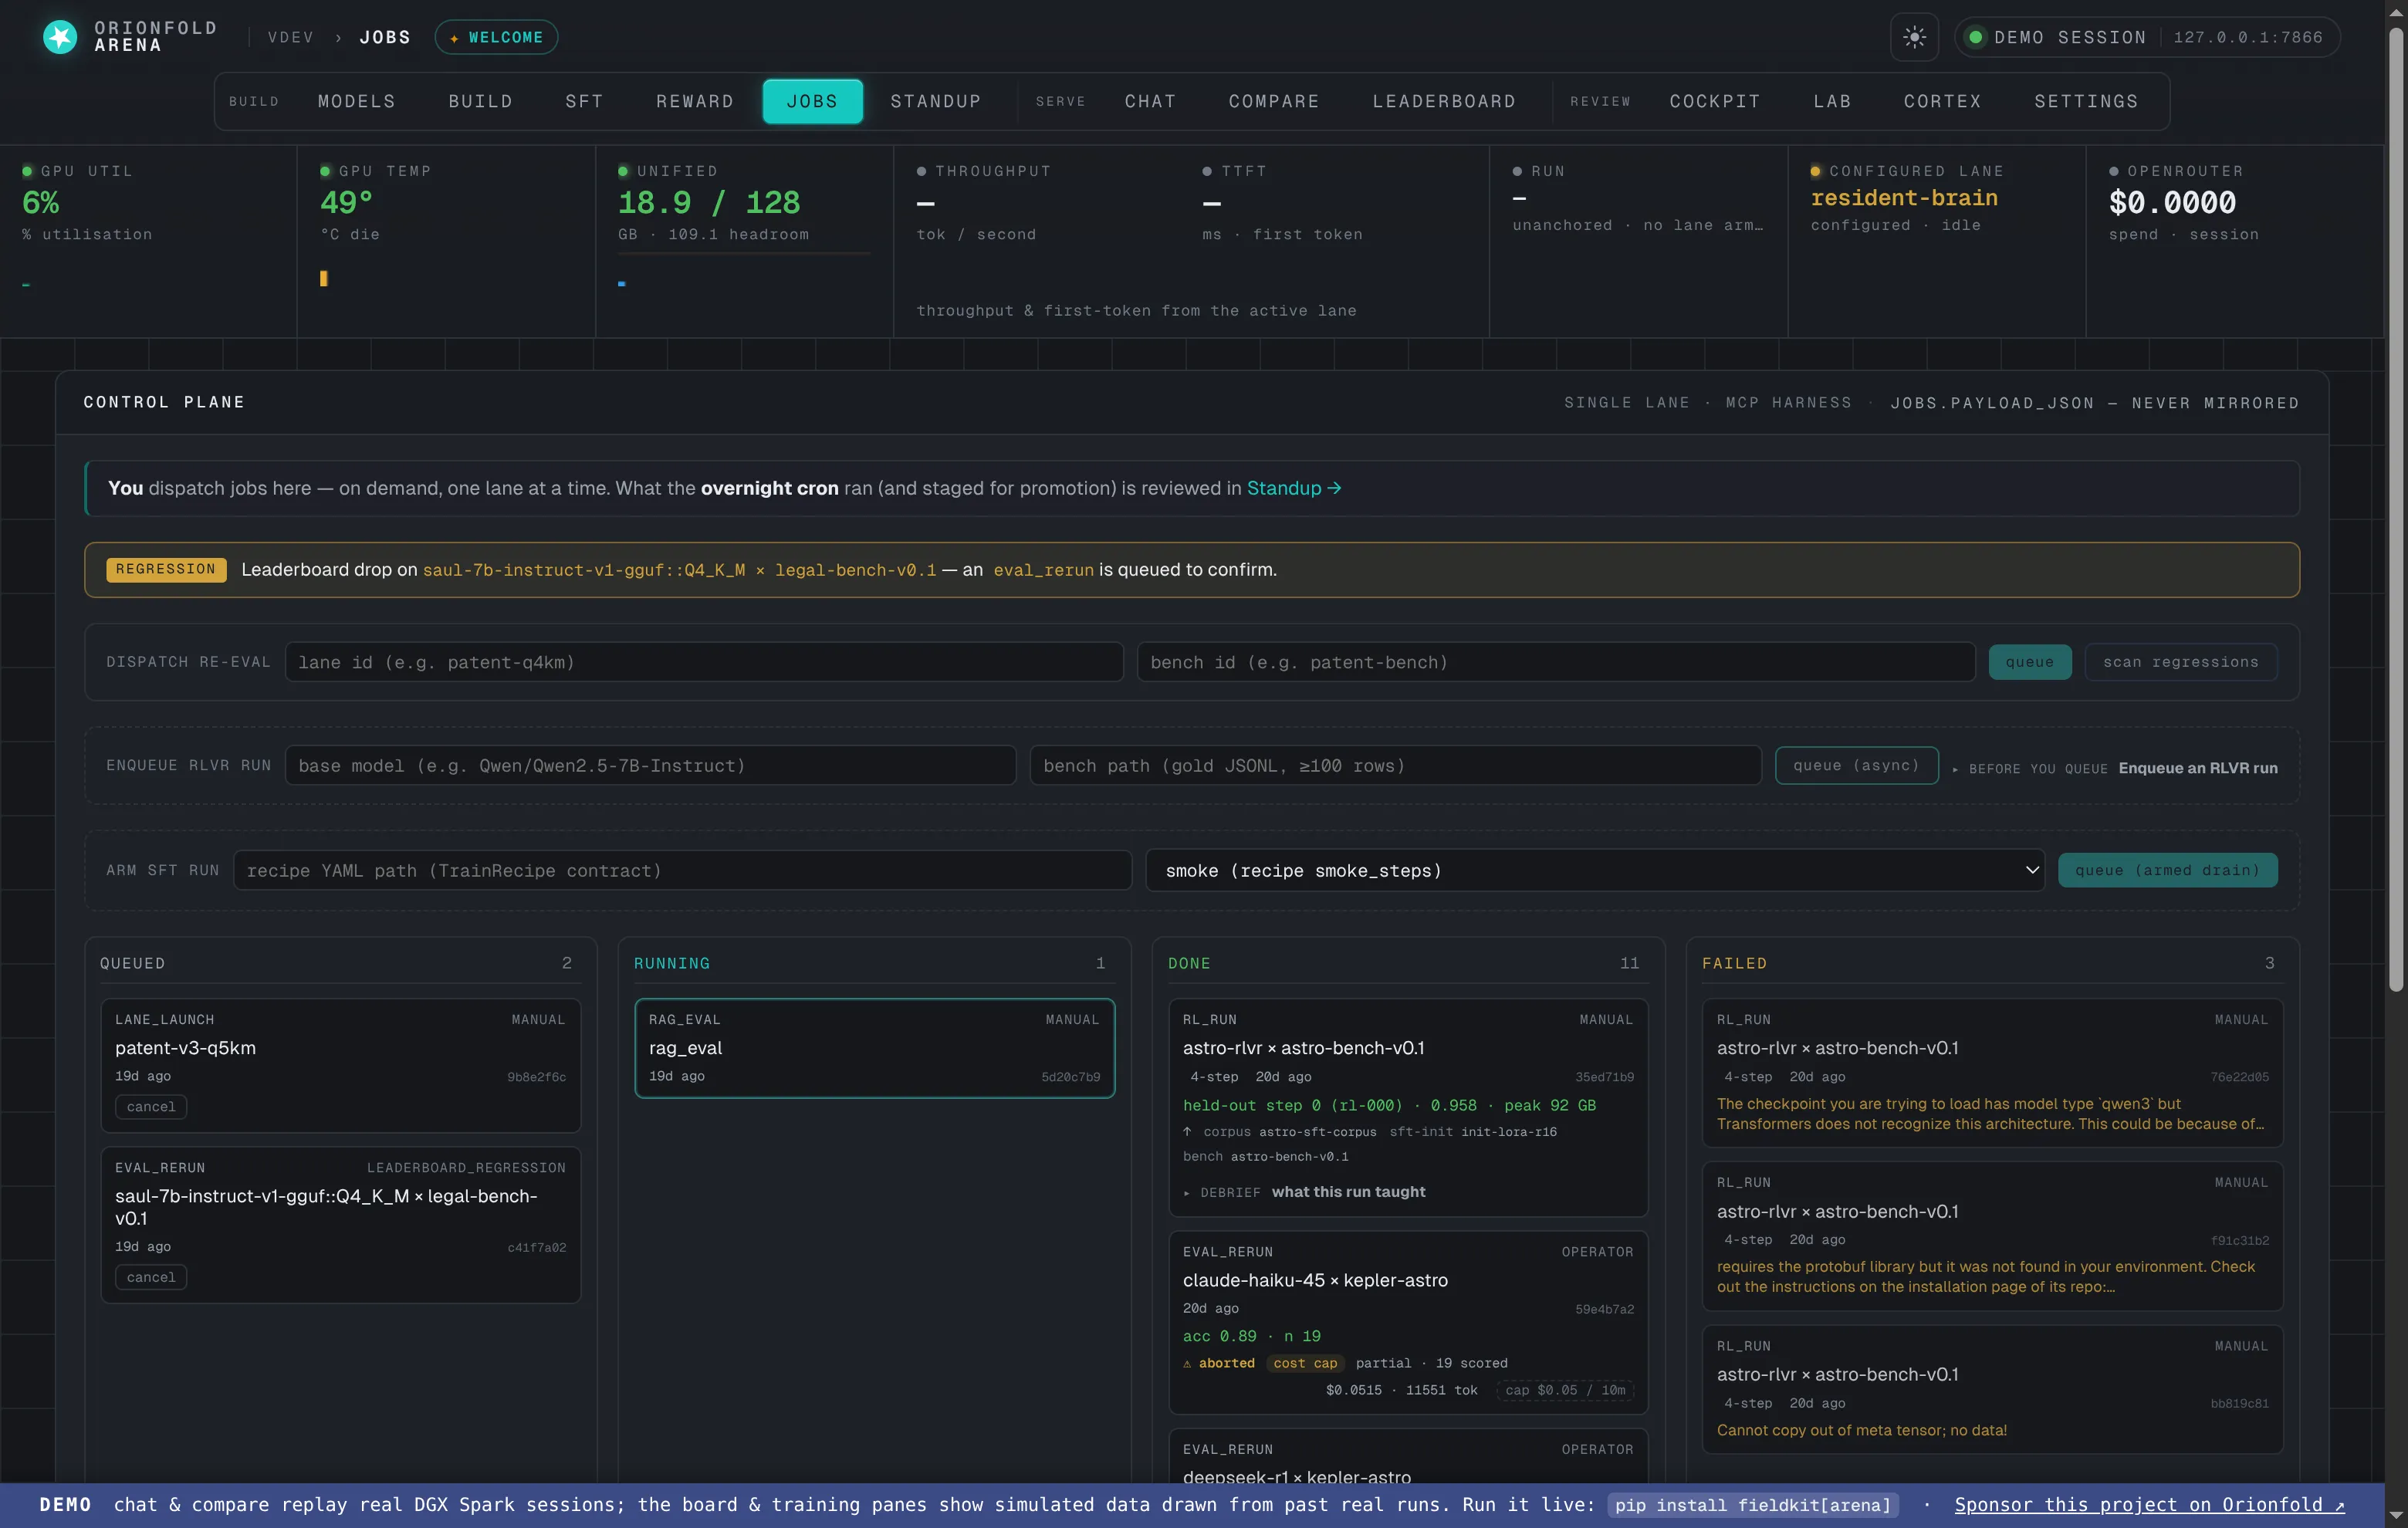The height and width of the screenshot is (1528, 2408).
Task: Click the 'cap $0.05 / 10m' chip
Action: pos(1564,1390)
